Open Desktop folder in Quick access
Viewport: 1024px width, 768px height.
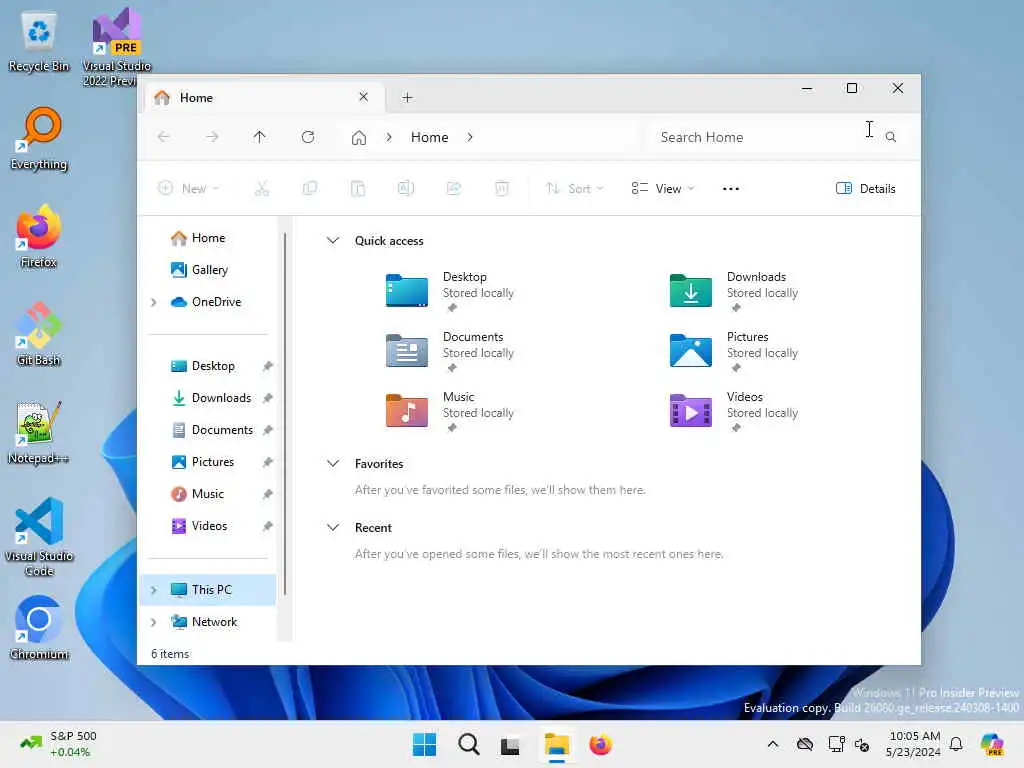pos(451,291)
